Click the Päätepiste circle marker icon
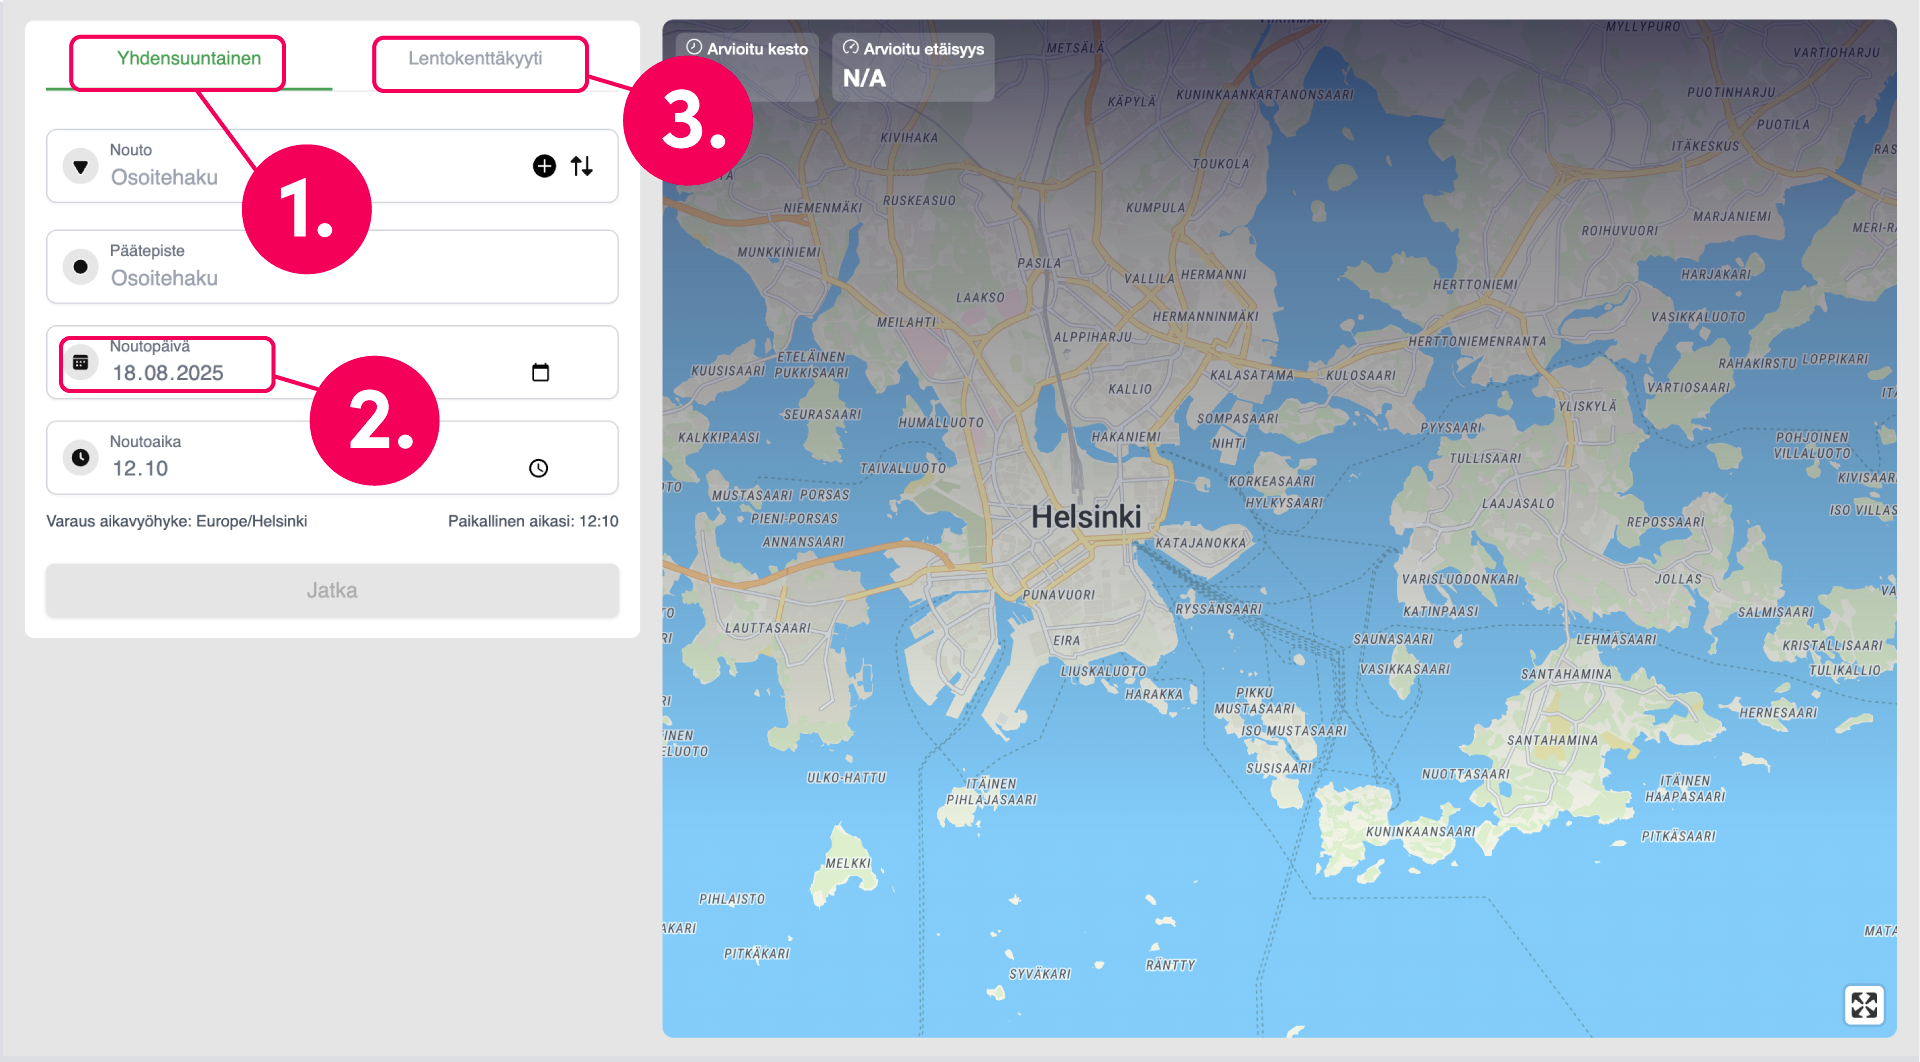 click(80, 267)
